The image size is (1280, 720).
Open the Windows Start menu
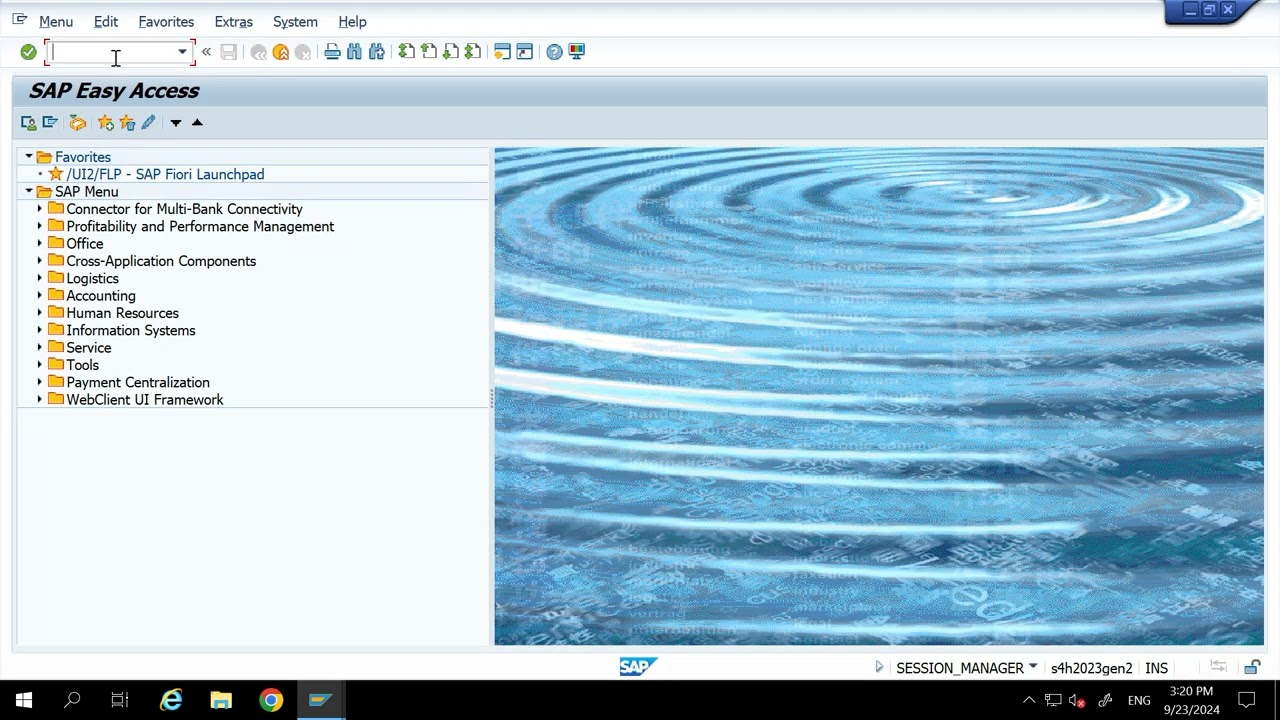[24, 700]
